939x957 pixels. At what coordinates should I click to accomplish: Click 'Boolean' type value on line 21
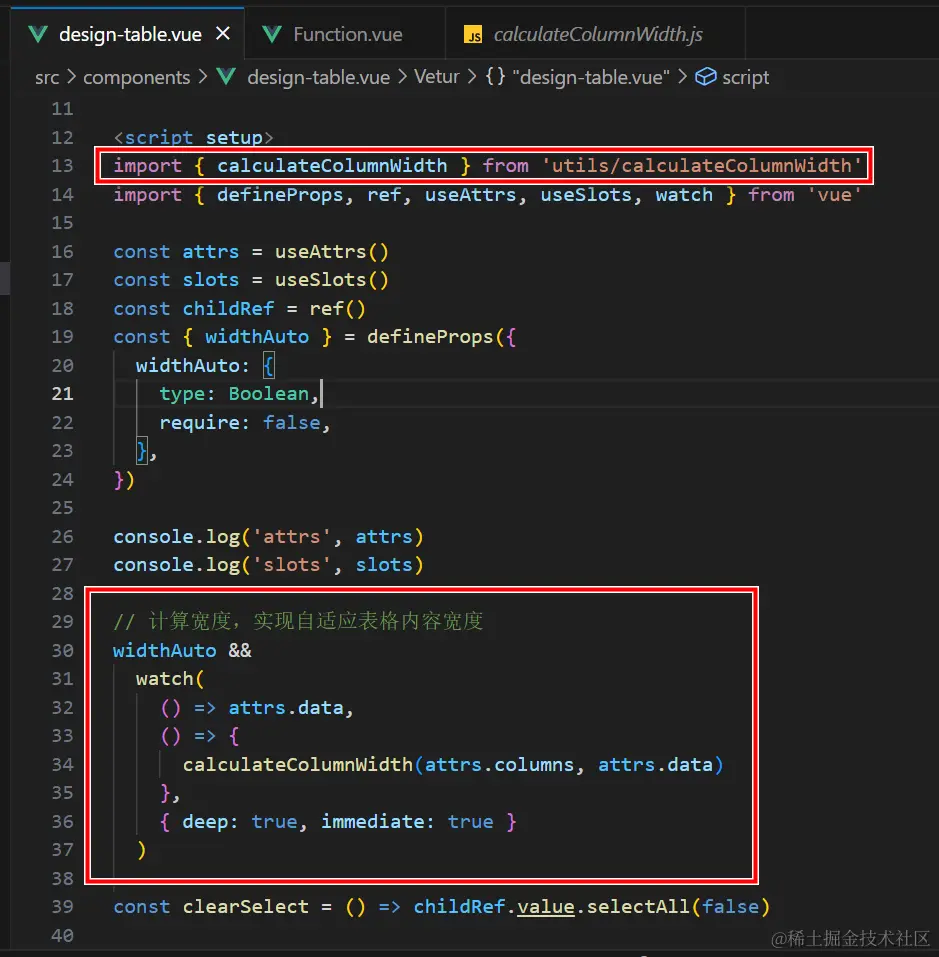click(269, 394)
